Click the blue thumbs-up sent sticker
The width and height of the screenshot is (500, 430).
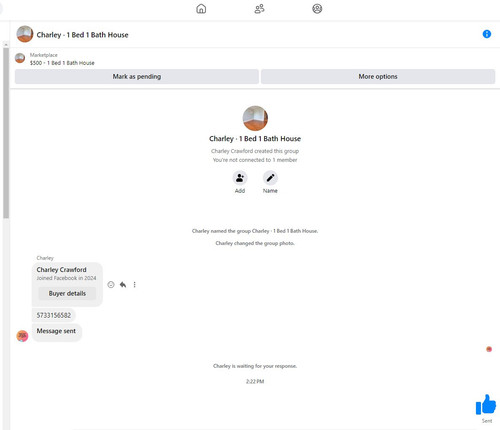click(x=486, y=405)
